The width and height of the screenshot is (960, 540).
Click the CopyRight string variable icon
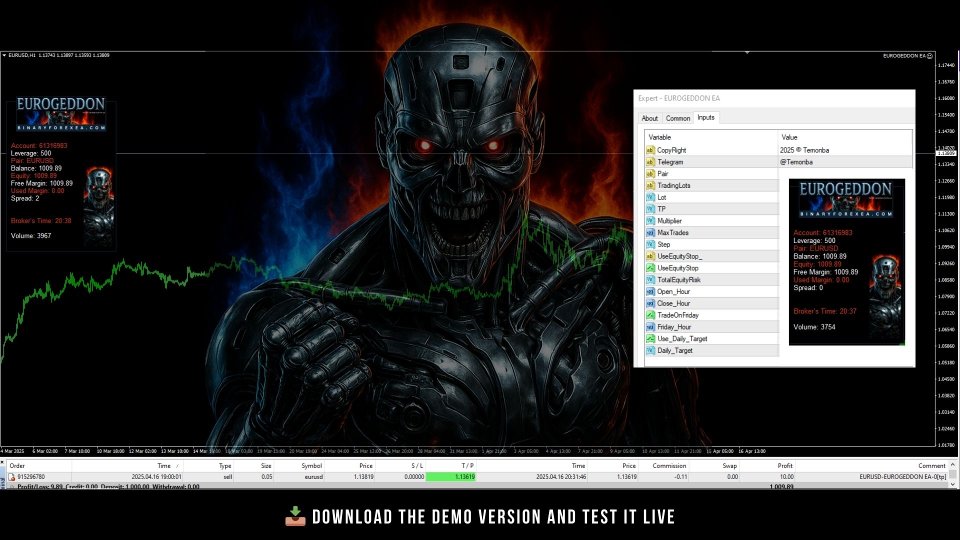(650, 150)
